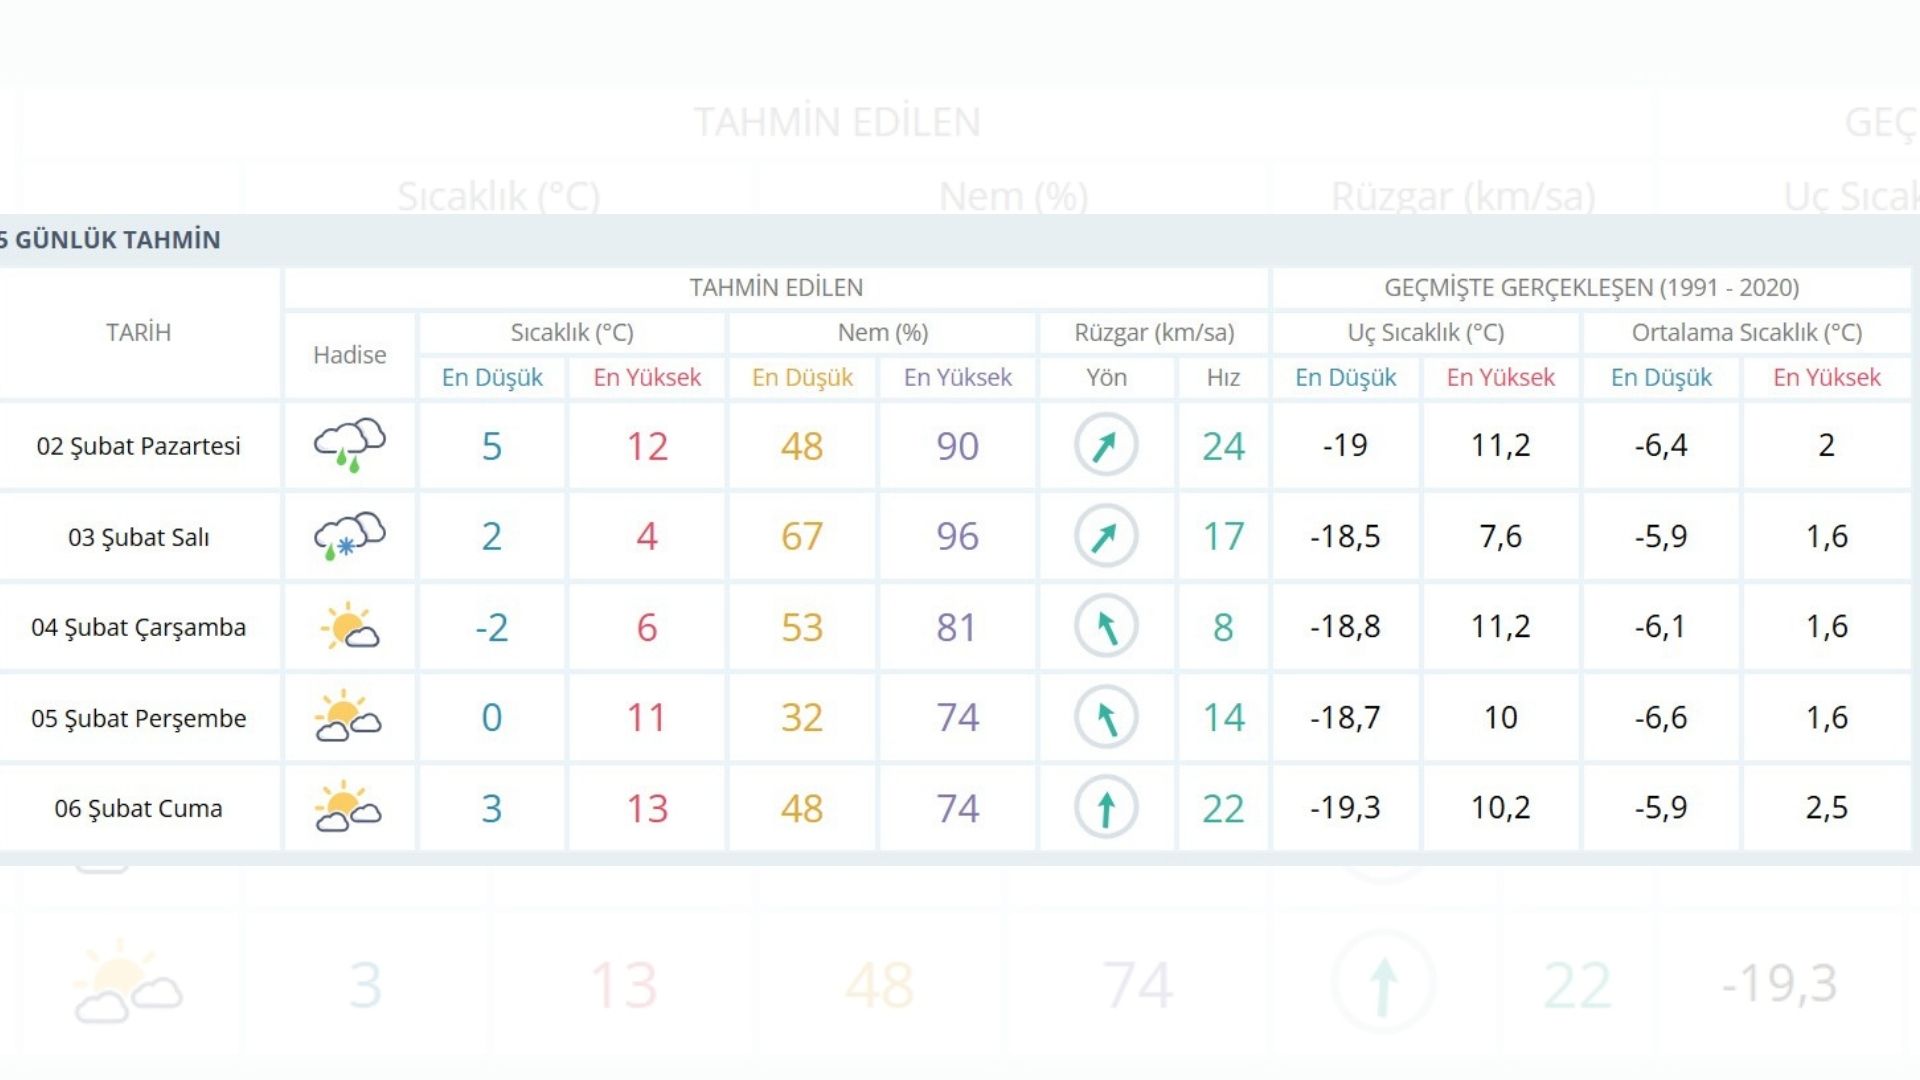Click wind direction arrow for 03 Şubat Salı
The height and width of the screenshot is (1080, 1920).
point(1106,536)
